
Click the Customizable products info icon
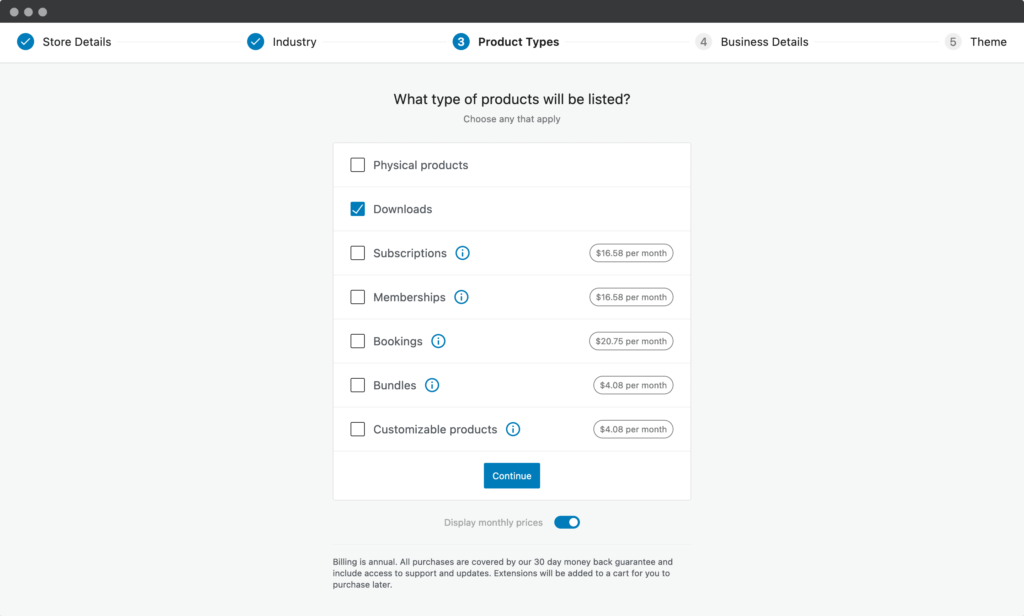coord(513,429)
